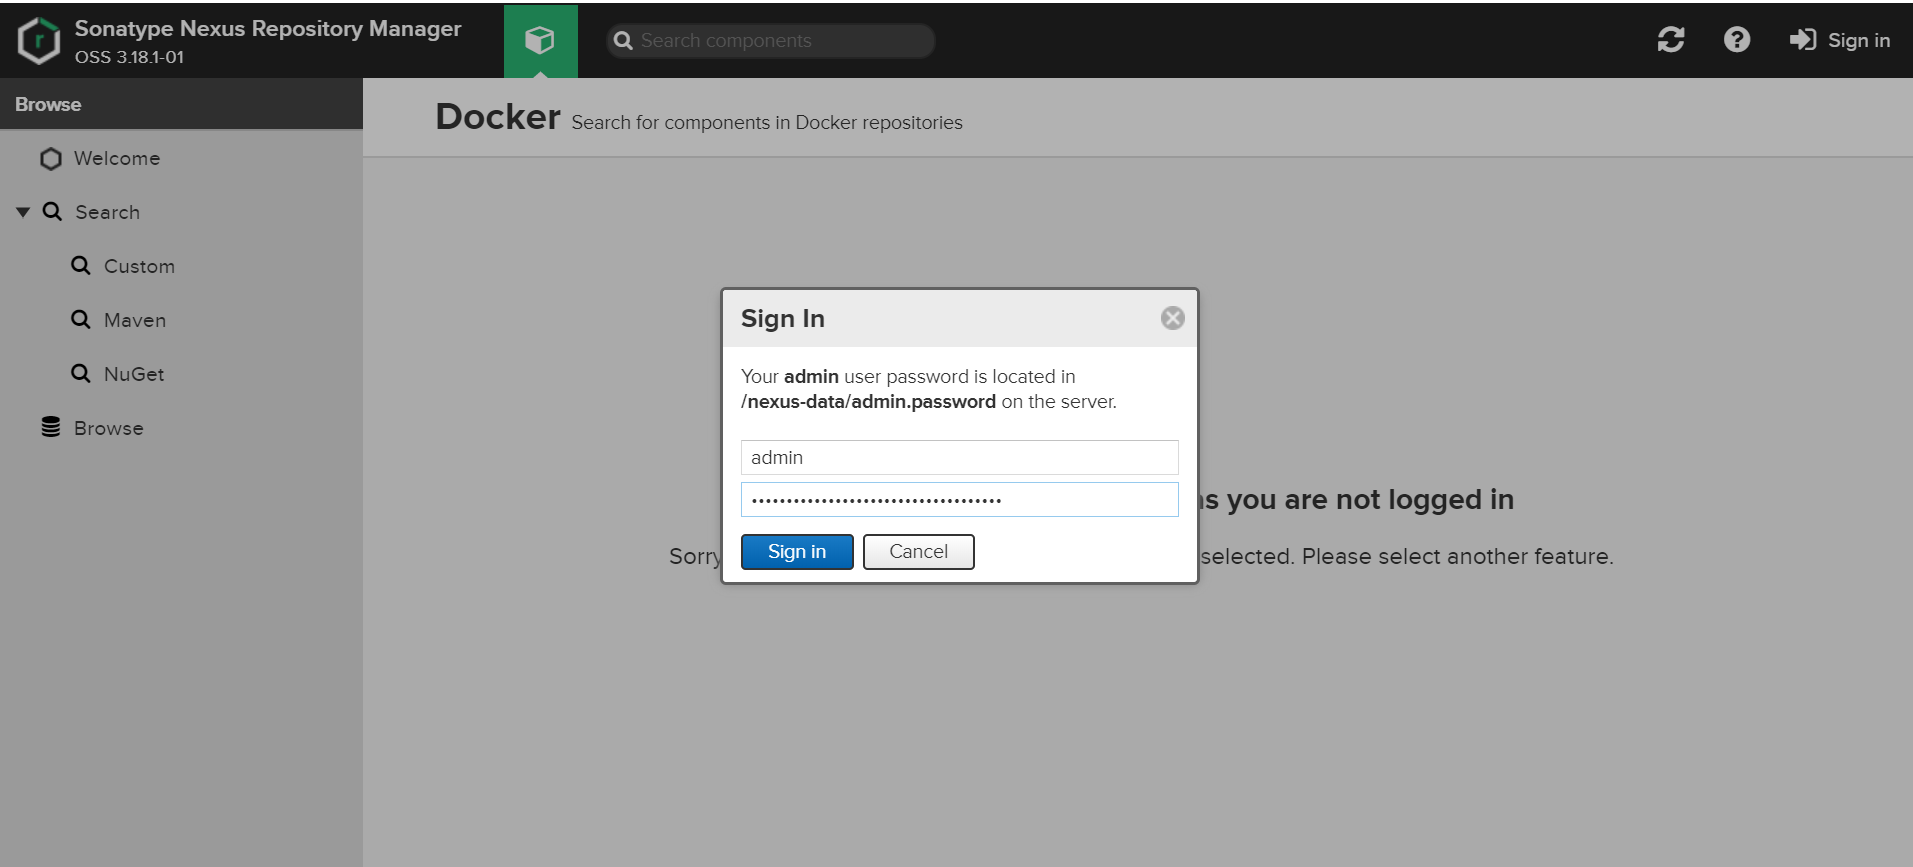Viewport: 1913px width, 867px height.
Task: Submit with the blue Sign in button
Action: pyautogui.click(x=797, y=552)
